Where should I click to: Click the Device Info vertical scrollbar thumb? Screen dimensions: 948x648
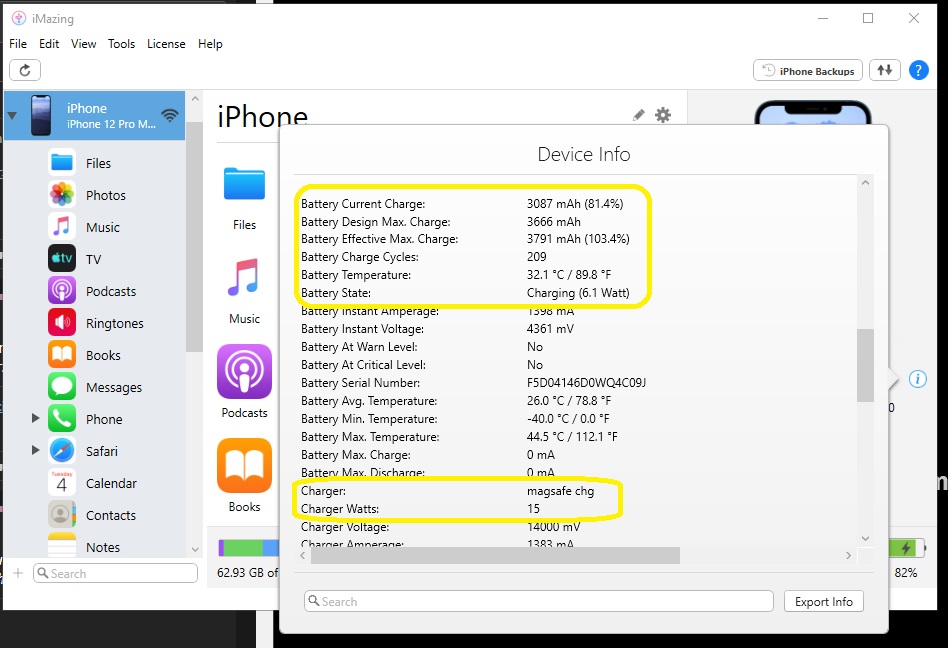coord(865,365)
